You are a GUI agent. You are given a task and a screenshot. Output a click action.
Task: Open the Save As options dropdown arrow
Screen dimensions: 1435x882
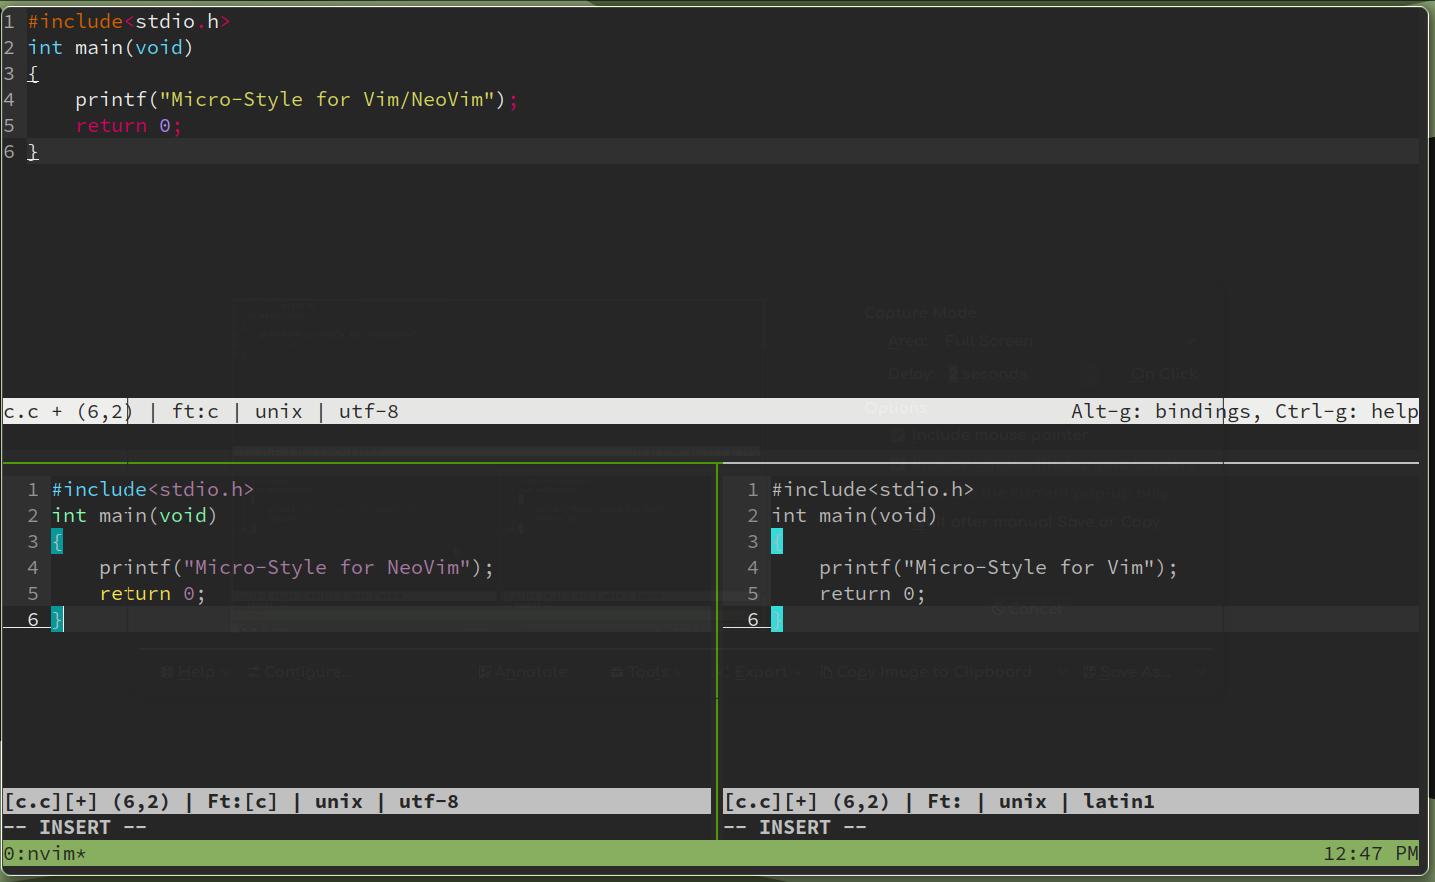(1200, 671)
